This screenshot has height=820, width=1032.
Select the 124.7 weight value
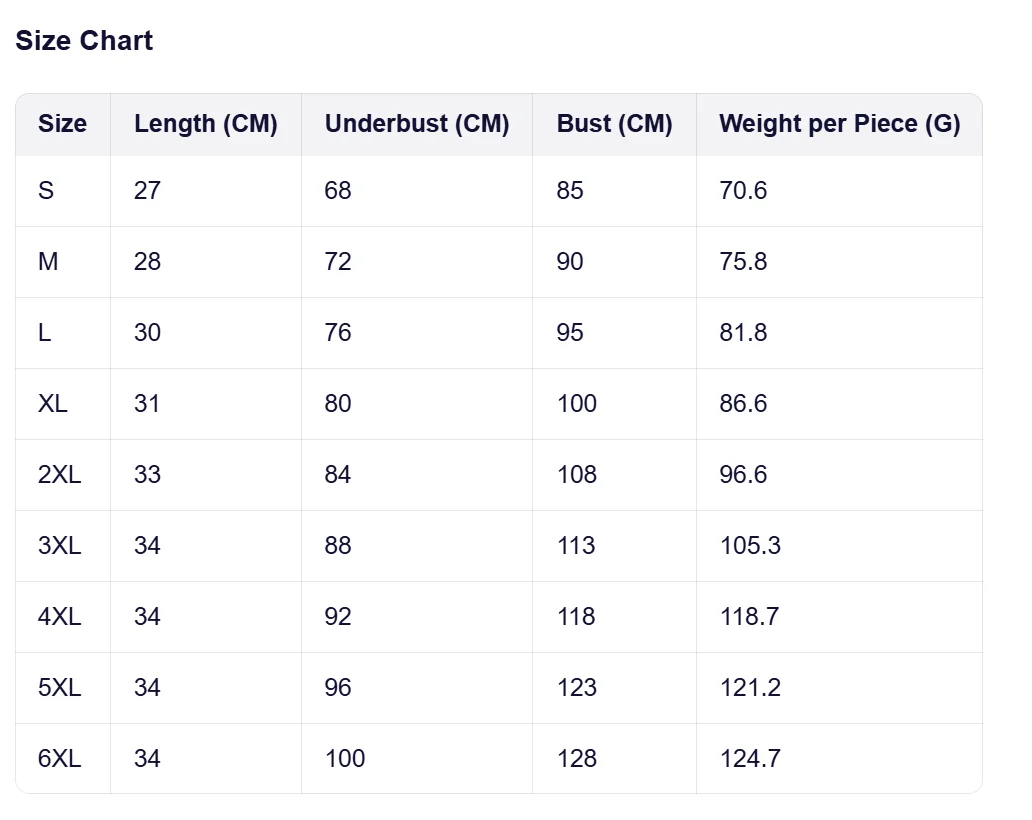750,759
